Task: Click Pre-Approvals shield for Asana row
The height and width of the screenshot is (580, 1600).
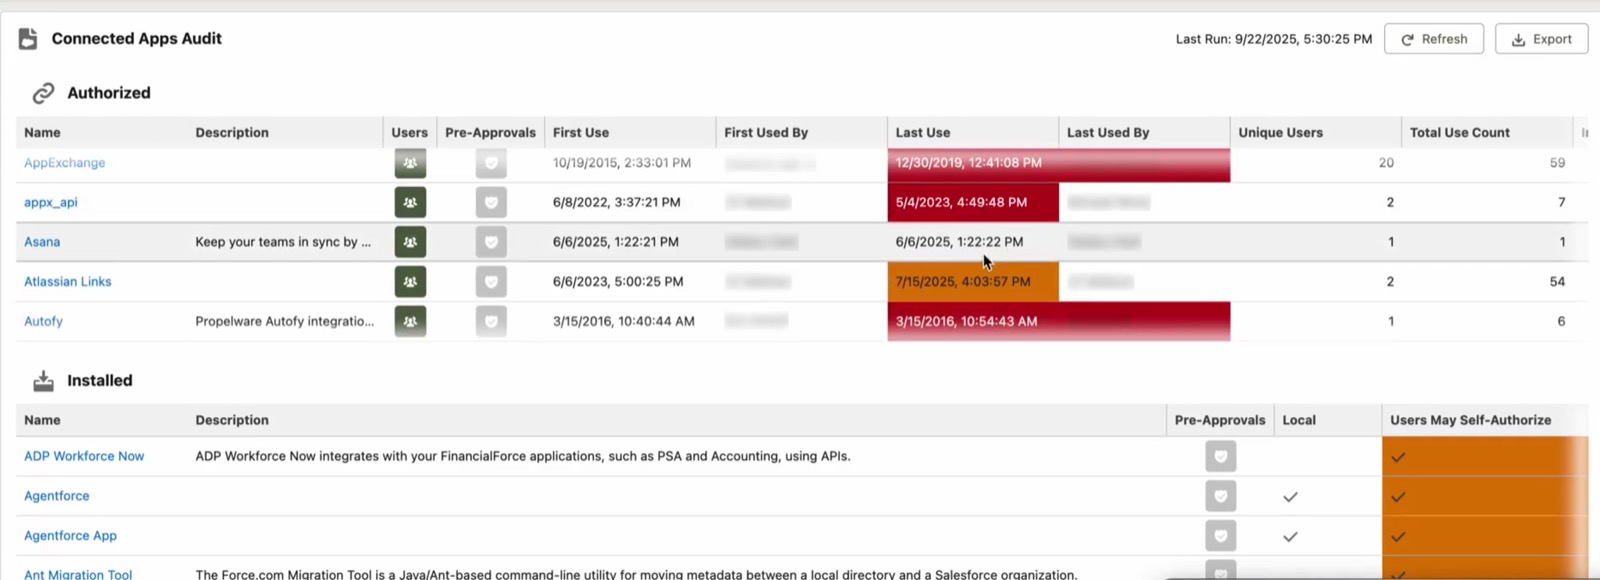Action: click(x=491, y=242)
